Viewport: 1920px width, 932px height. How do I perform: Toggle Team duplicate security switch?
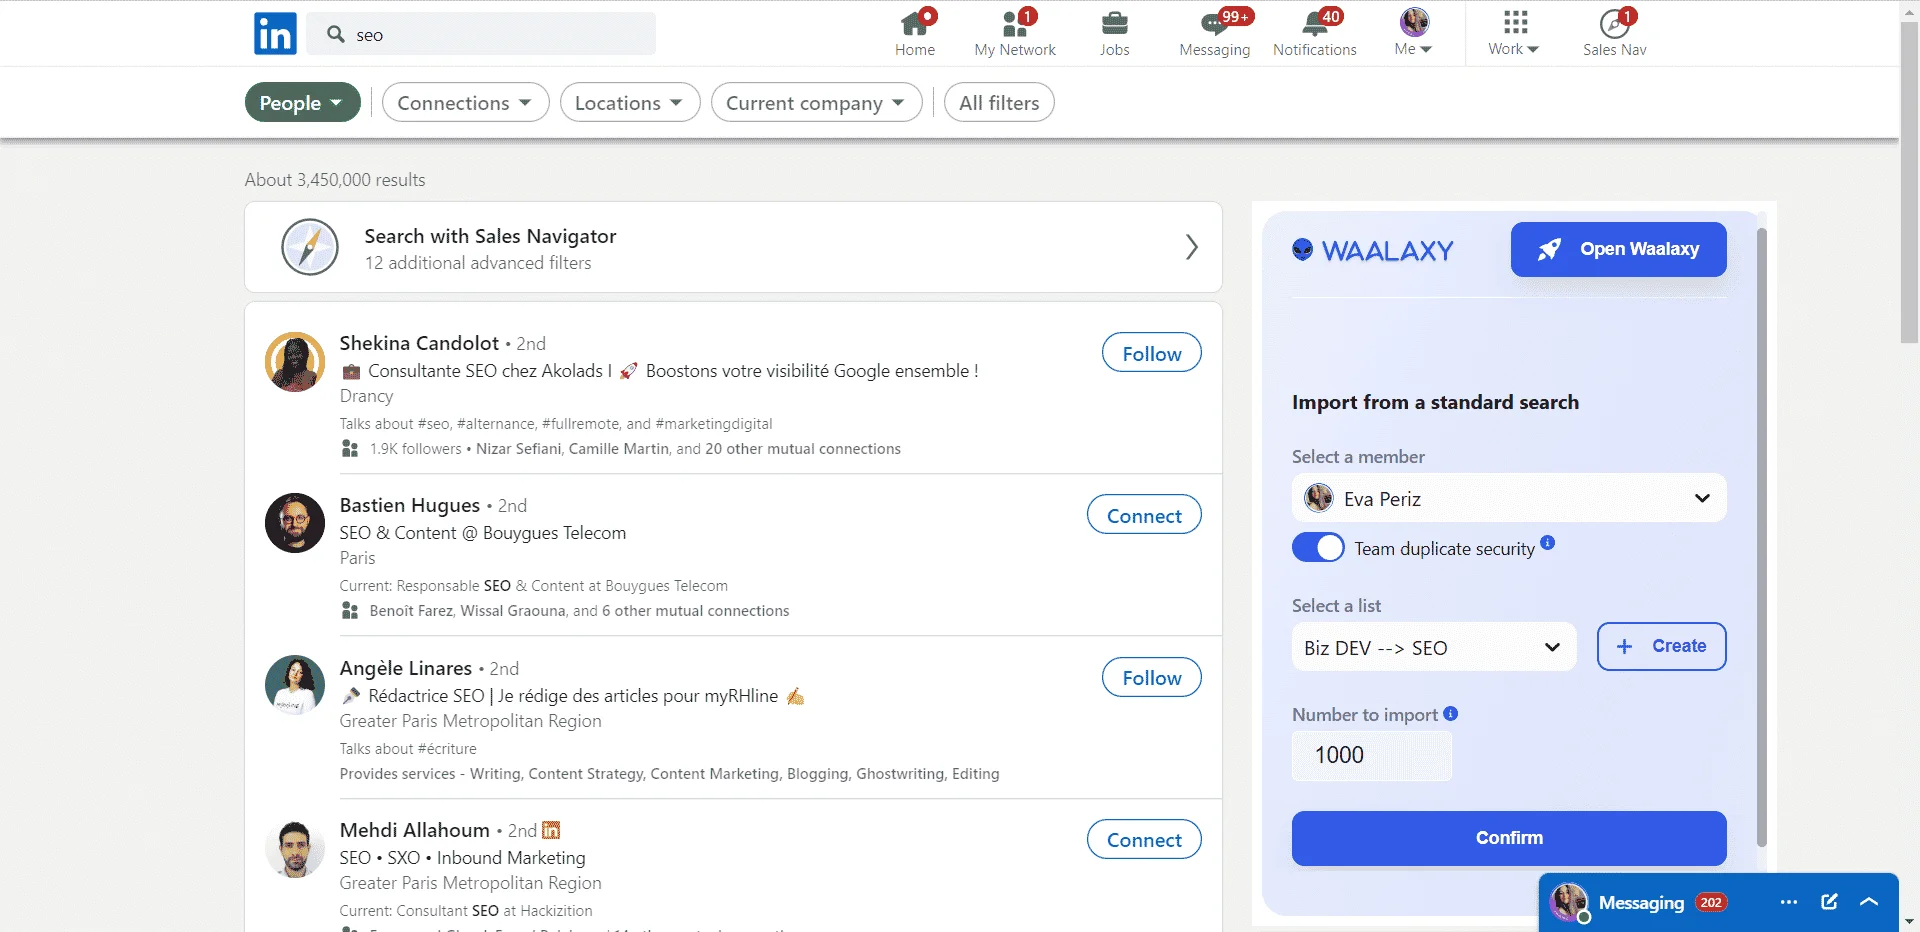click(x=1318, y=548)
